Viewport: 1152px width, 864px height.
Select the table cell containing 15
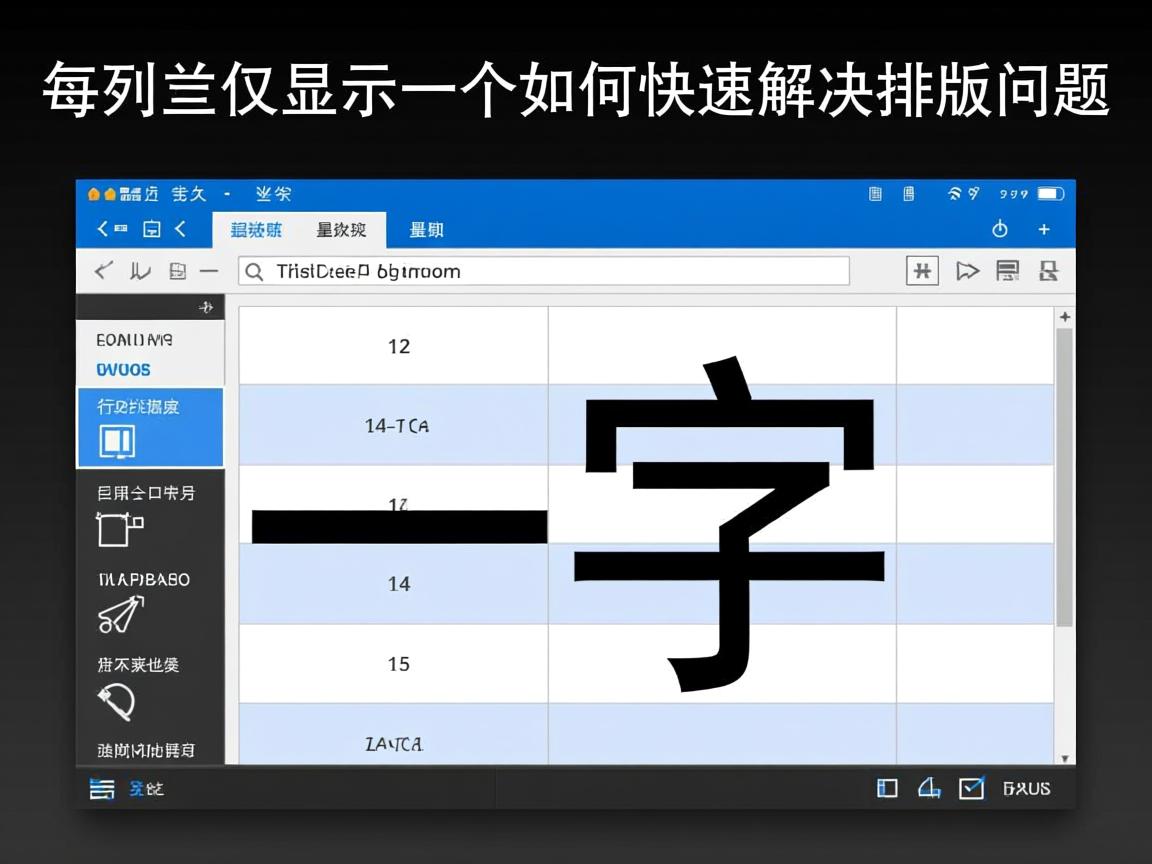[398, 664]
